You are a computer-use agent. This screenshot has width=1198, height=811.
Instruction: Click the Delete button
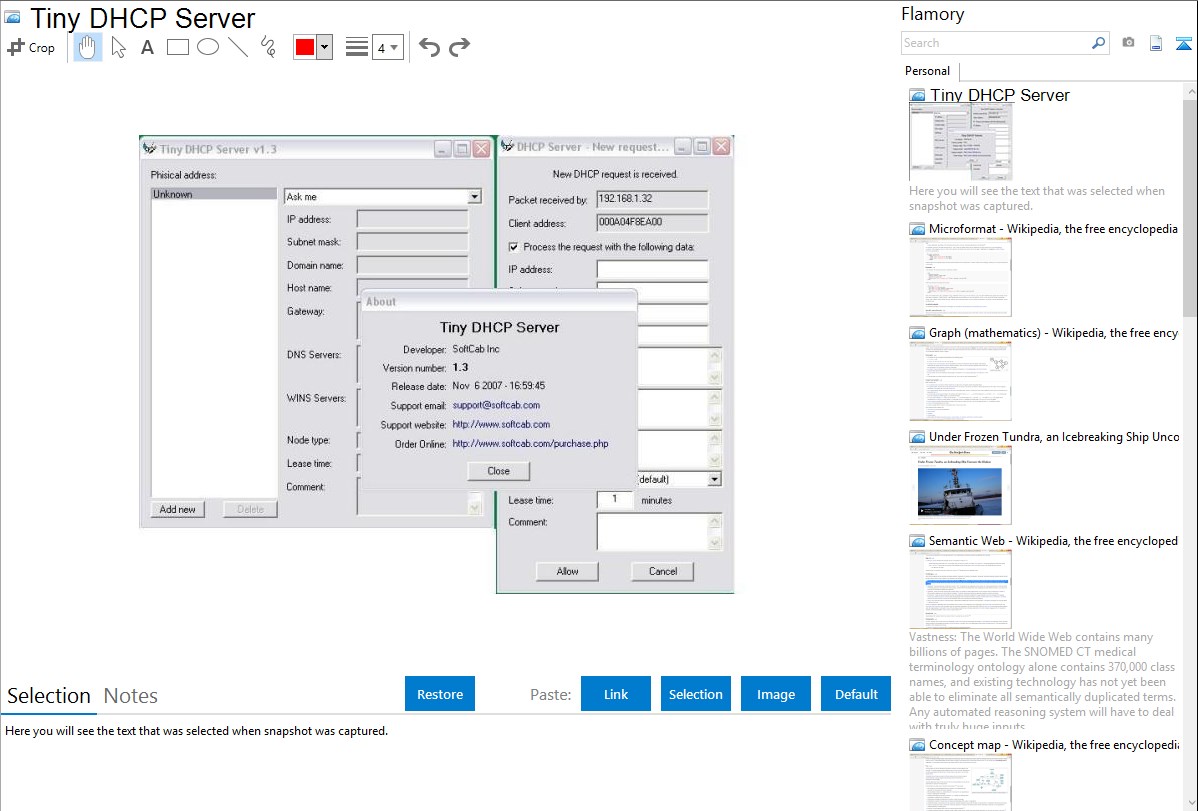(x=250, y=509)
